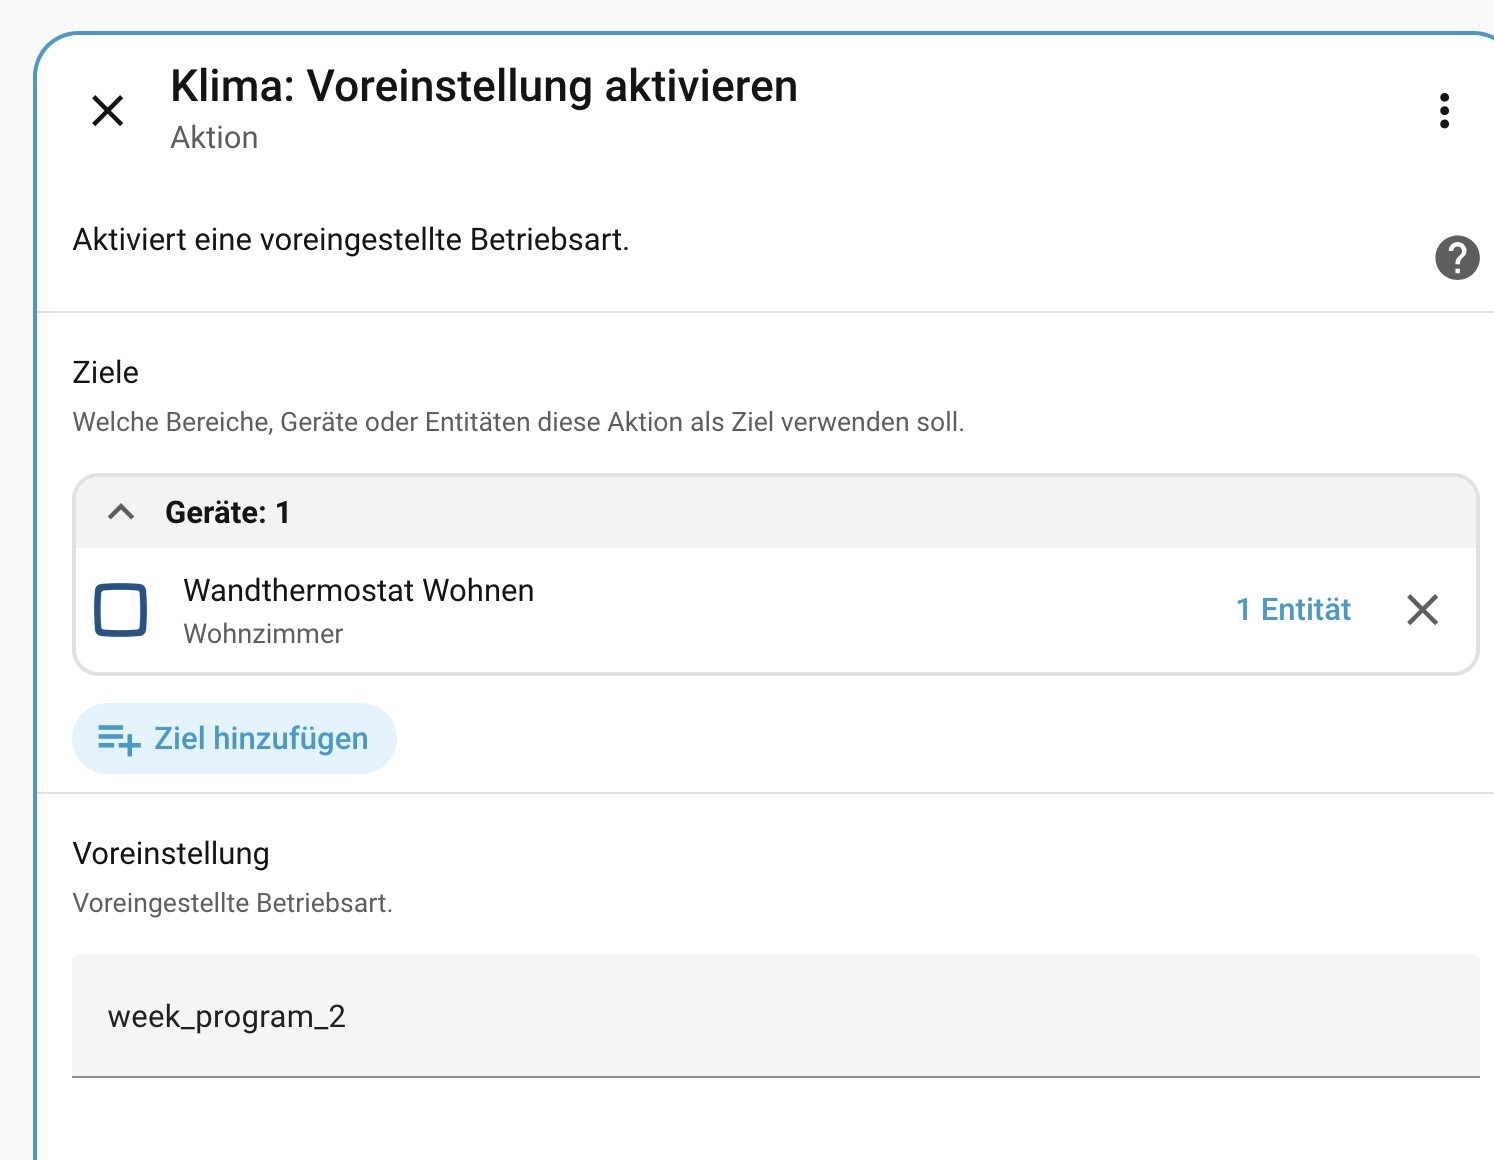Click the Welche Bereiche helper text
The image size is (1494, 1160).
click(x=518, y=423)
